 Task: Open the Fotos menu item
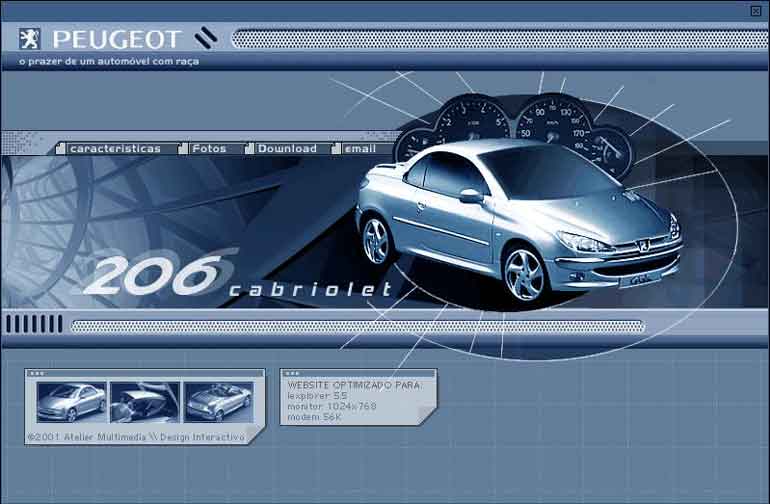(209, 148)
